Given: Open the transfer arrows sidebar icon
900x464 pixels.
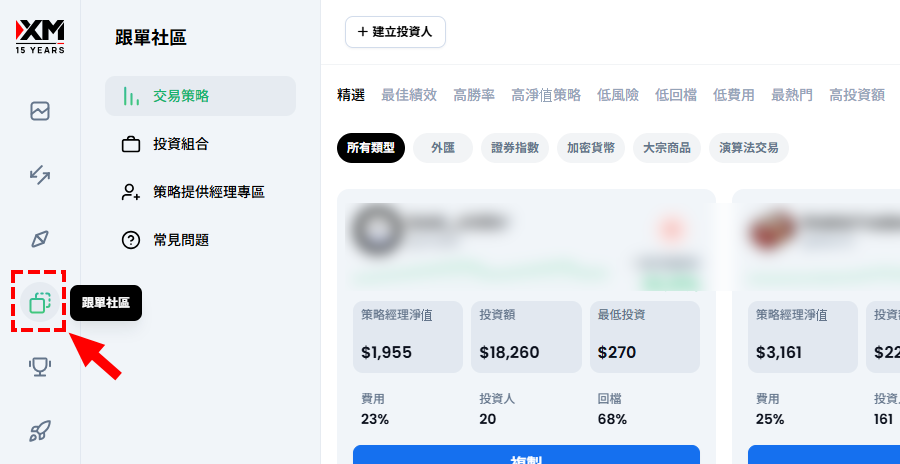Looking at the screenshot, I should click(x=40, y=175).
